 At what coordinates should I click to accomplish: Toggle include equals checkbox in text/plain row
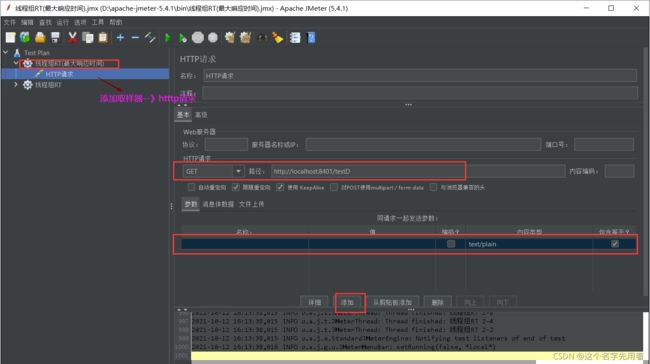click(x=615, y=244)
